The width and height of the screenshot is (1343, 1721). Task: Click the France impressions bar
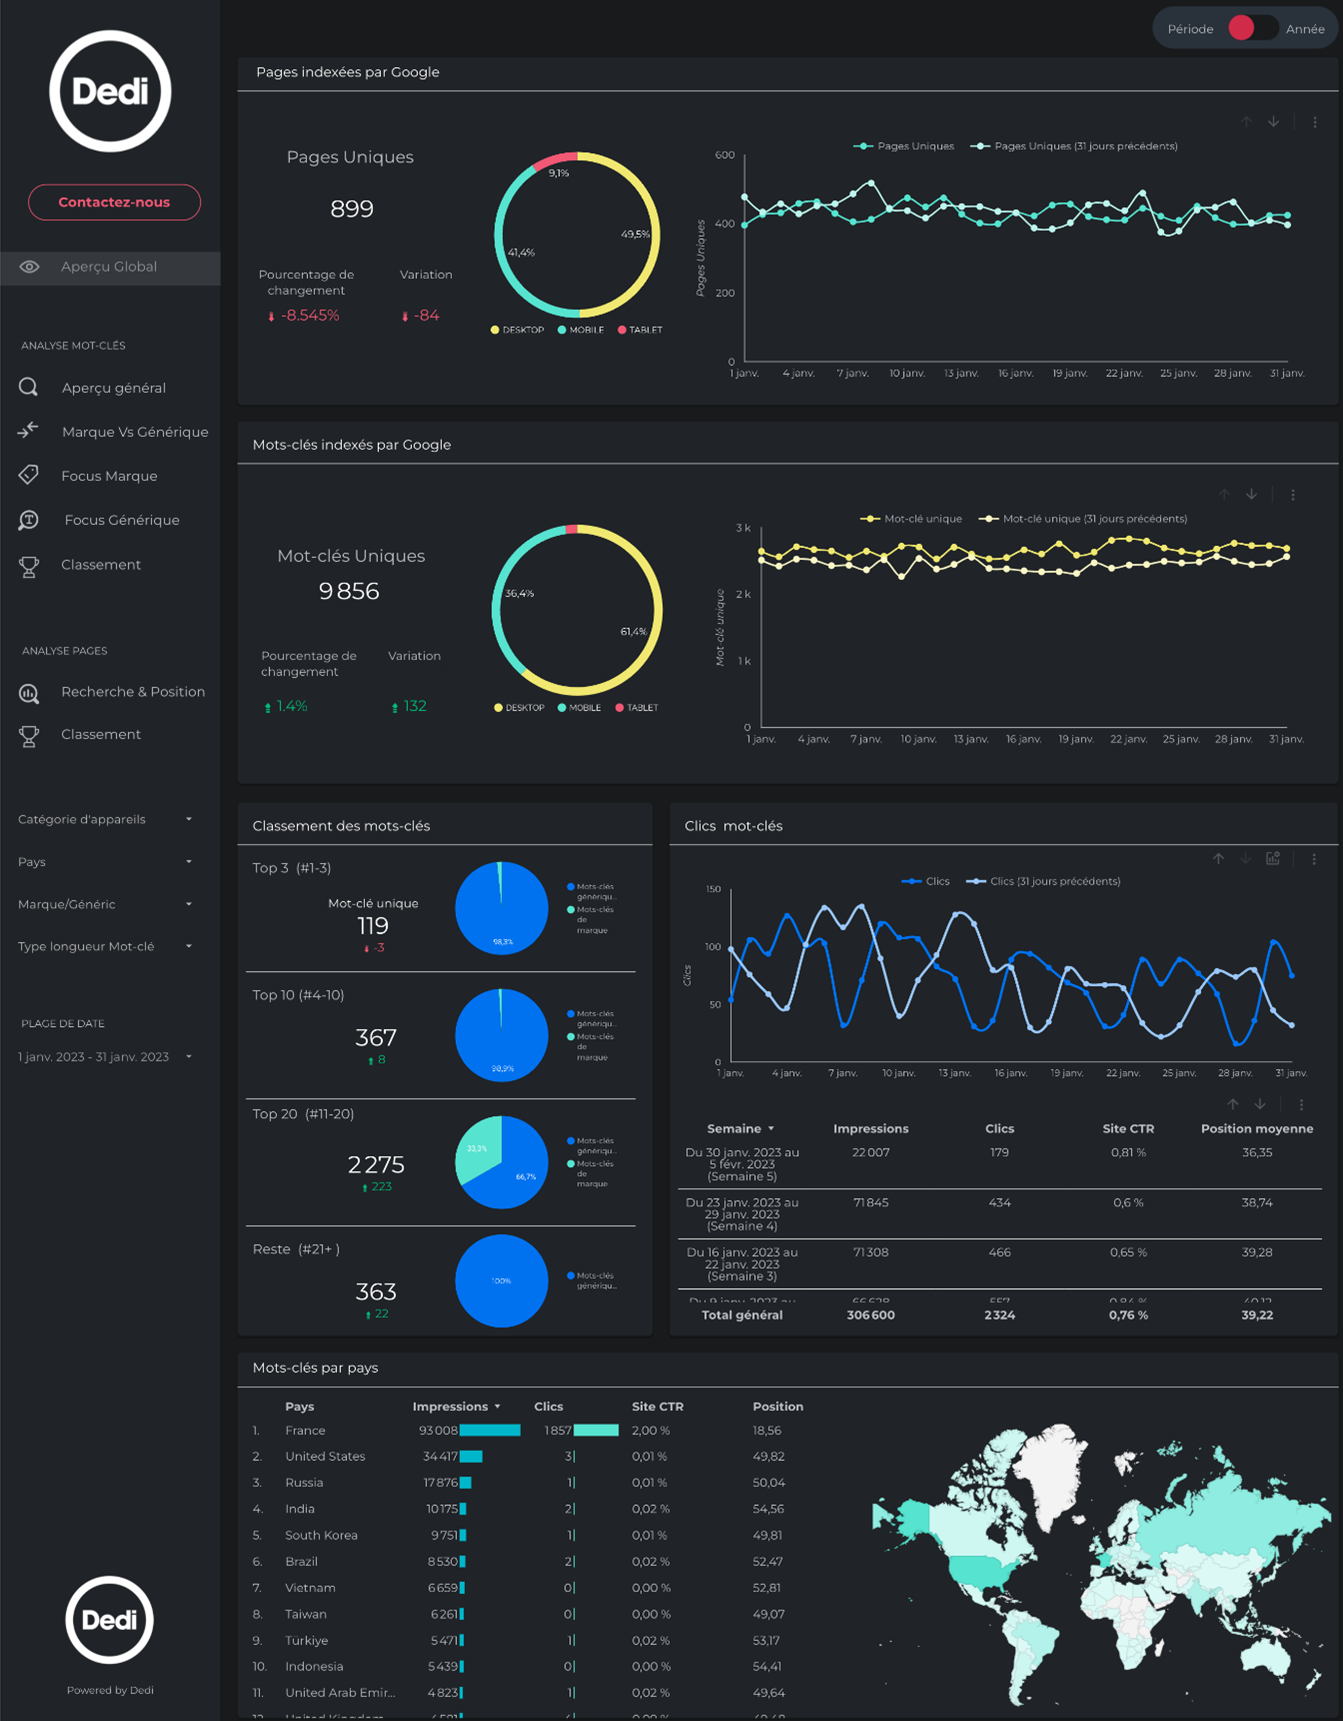point(489,1431)
